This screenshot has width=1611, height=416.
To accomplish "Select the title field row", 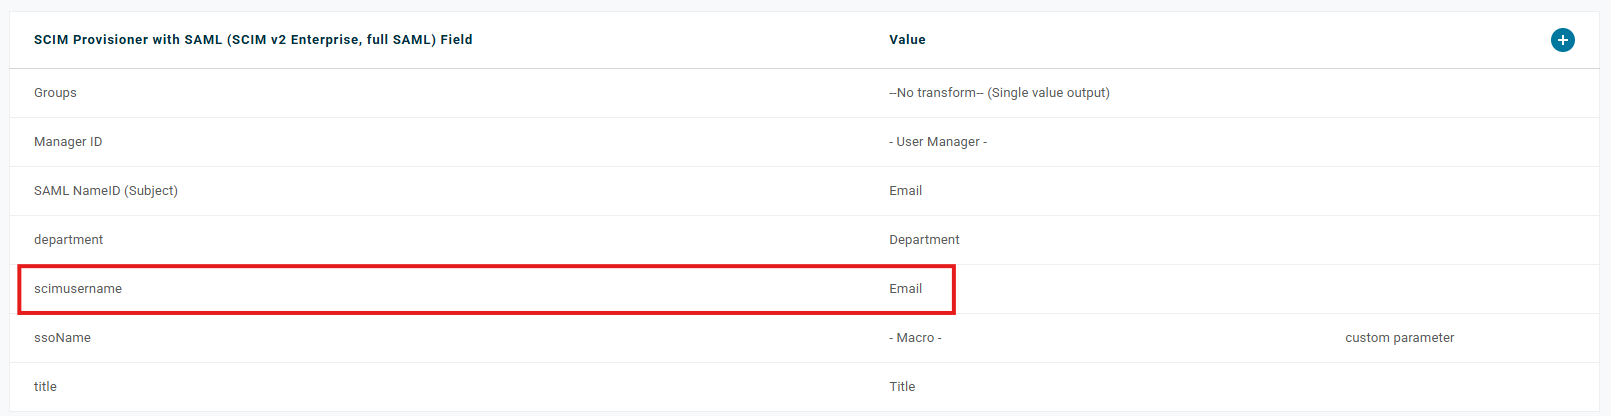I will click(804, 387).
